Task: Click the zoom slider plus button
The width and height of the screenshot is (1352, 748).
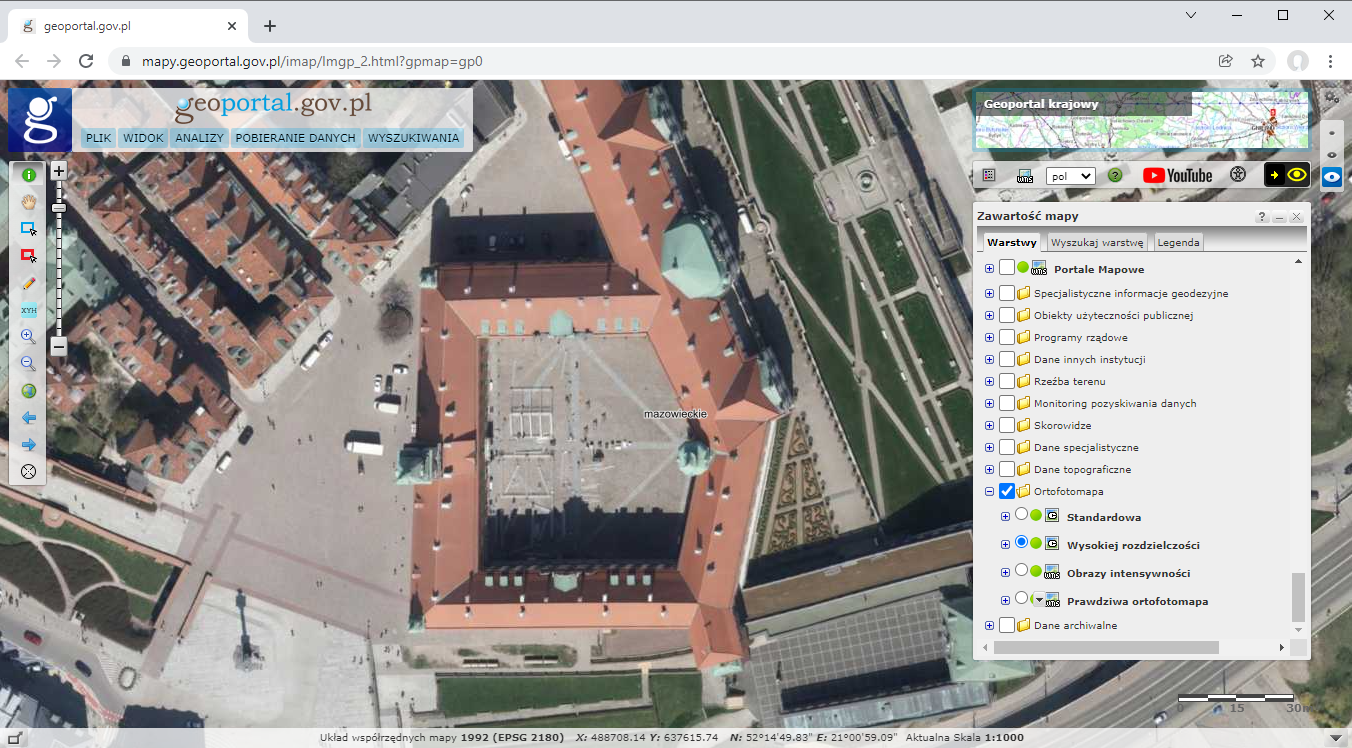Action: (59, 171)
